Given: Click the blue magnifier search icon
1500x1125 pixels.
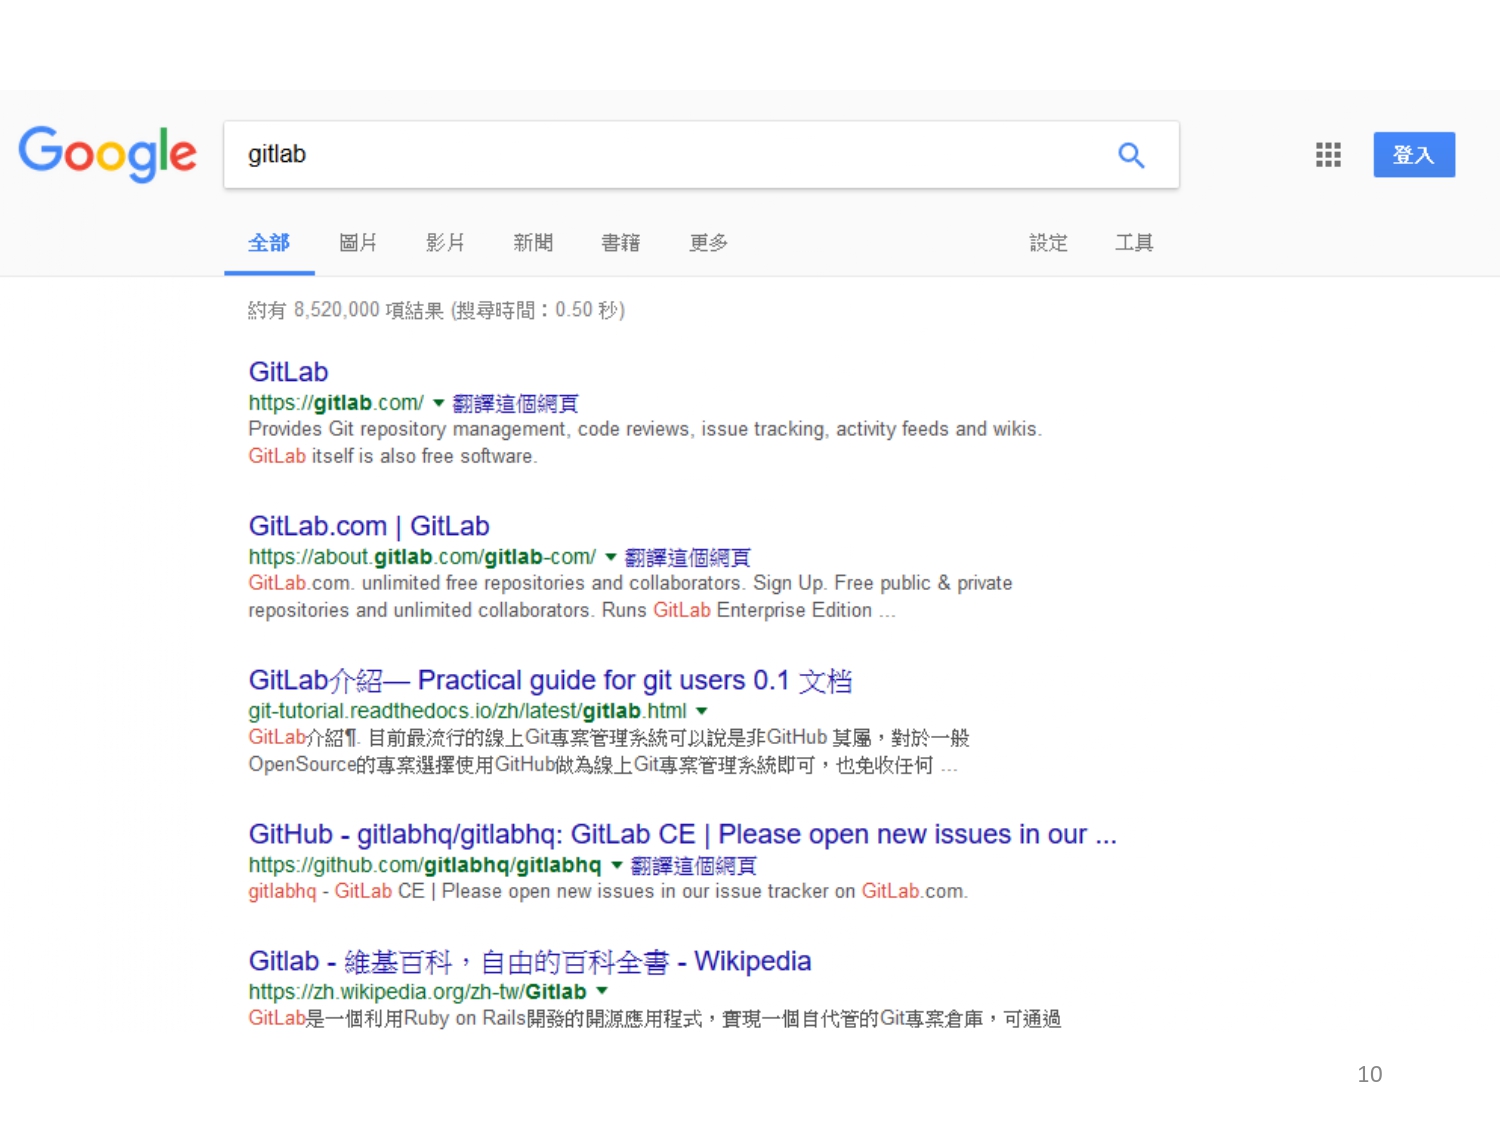Looking at the screenshot, I should click(x=1131, y=155).
